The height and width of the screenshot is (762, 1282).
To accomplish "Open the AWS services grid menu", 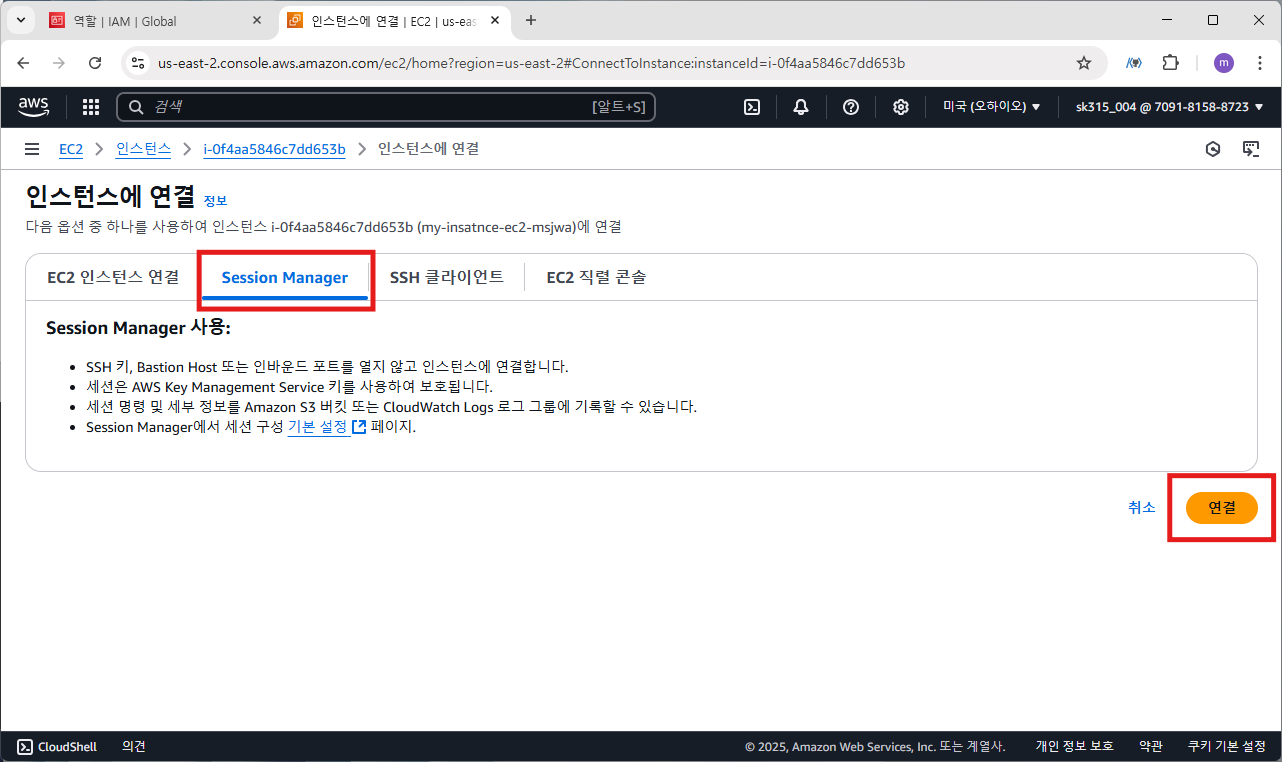I will tap(91, 107).
